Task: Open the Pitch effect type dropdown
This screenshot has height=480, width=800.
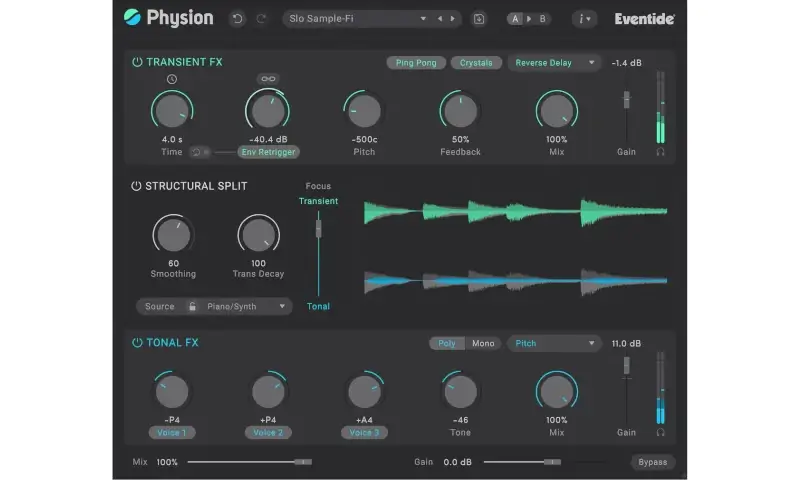Action: click(554, 343)
